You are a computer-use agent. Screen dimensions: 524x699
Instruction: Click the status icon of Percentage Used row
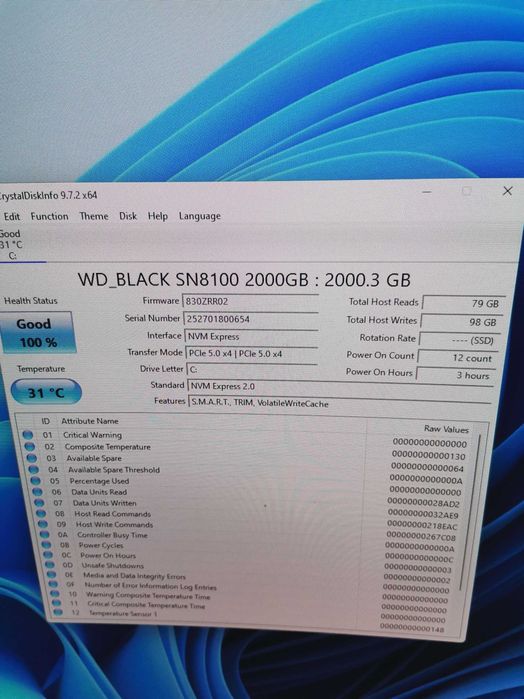[35, 481]
